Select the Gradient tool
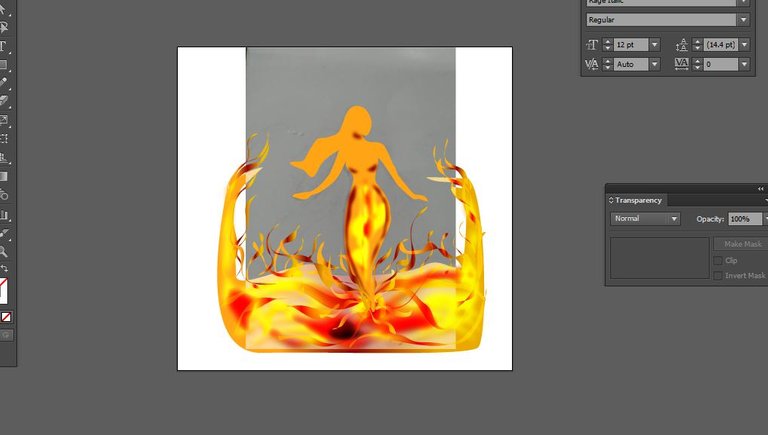This screenshot has width=768, height=435. pos(3,176)
